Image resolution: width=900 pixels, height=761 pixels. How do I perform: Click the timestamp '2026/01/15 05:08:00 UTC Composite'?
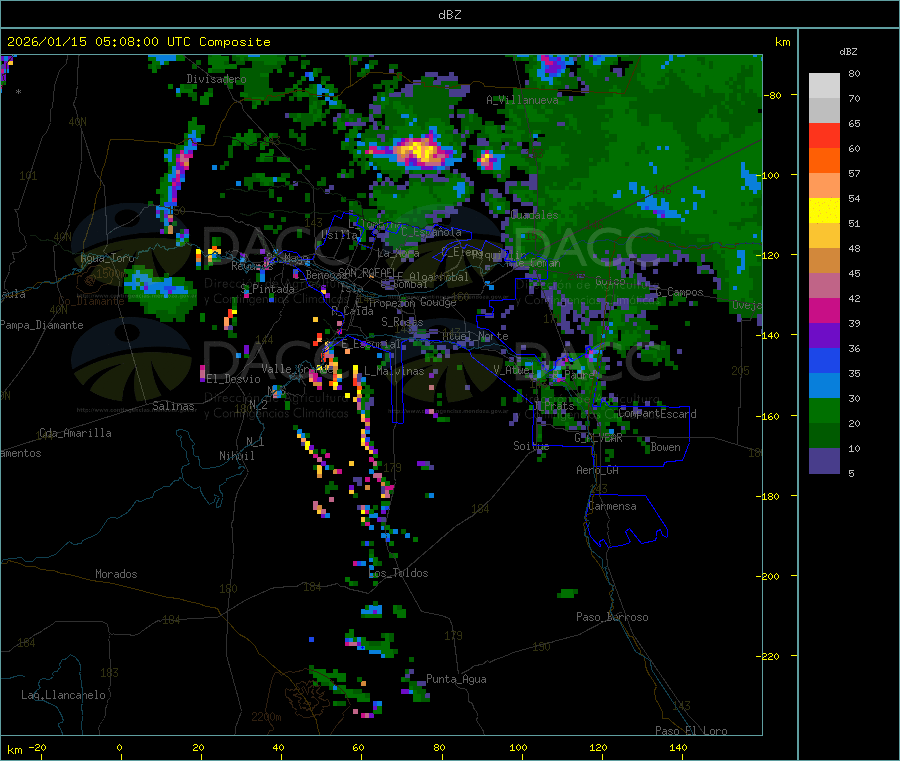click(x=138, y=42)
